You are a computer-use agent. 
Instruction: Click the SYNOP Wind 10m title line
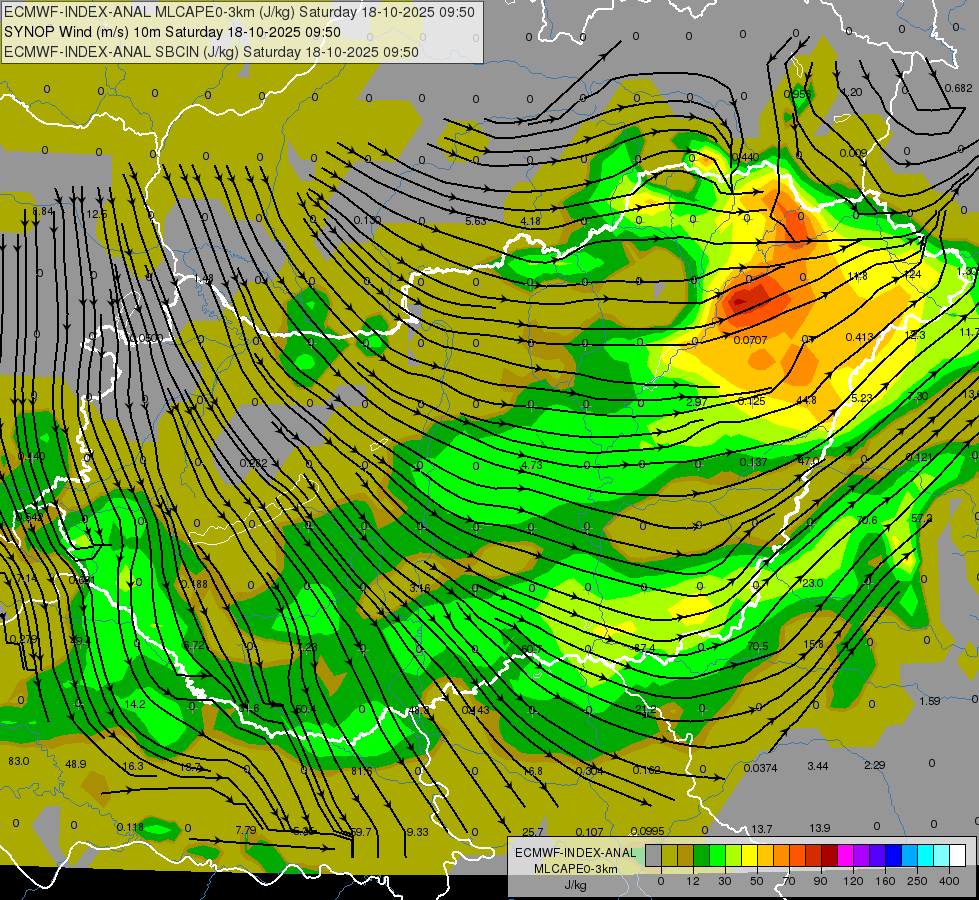click(172, 32)
